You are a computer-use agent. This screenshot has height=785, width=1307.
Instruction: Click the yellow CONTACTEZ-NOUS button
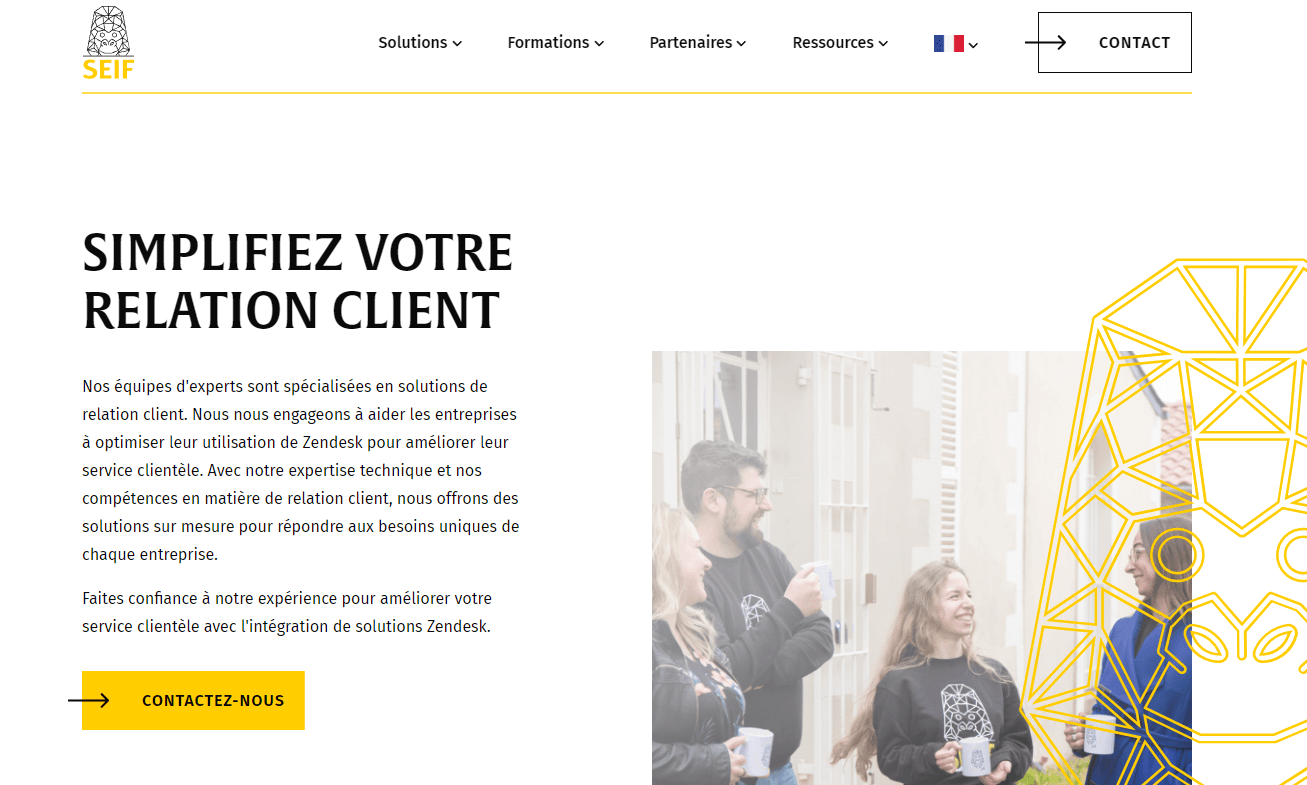193,700
